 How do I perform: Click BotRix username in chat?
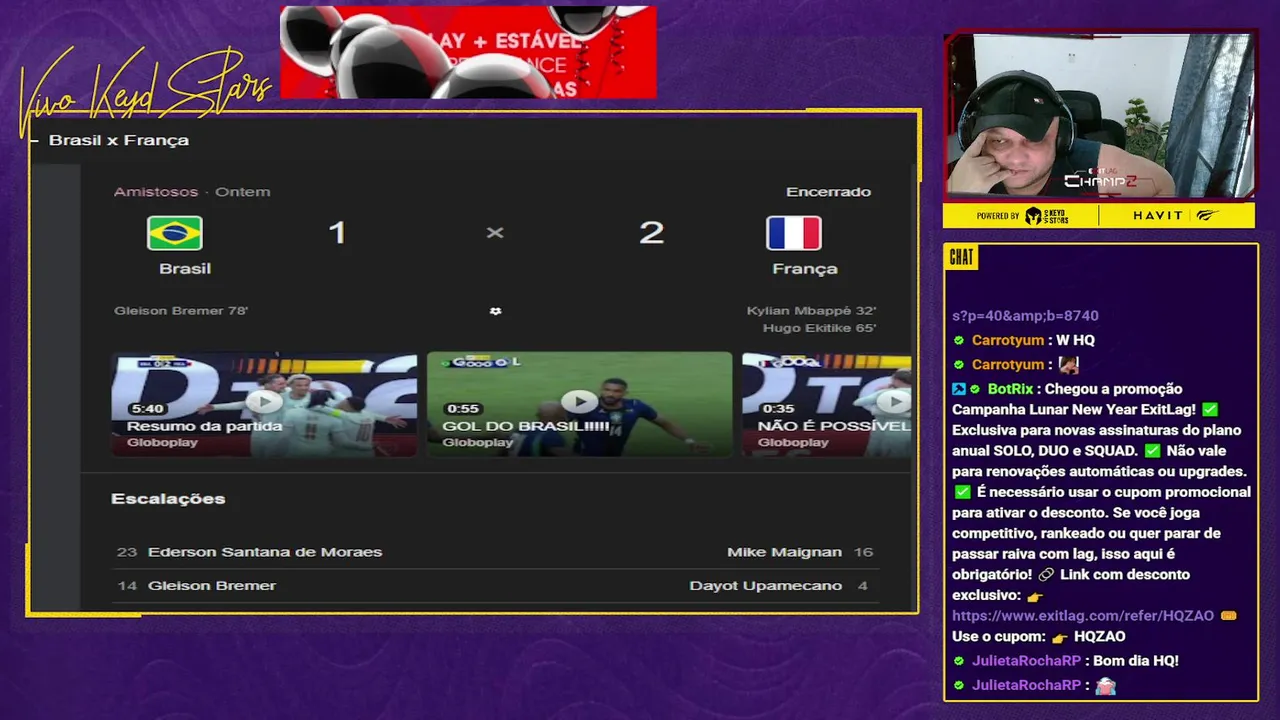click(1008, 389)
